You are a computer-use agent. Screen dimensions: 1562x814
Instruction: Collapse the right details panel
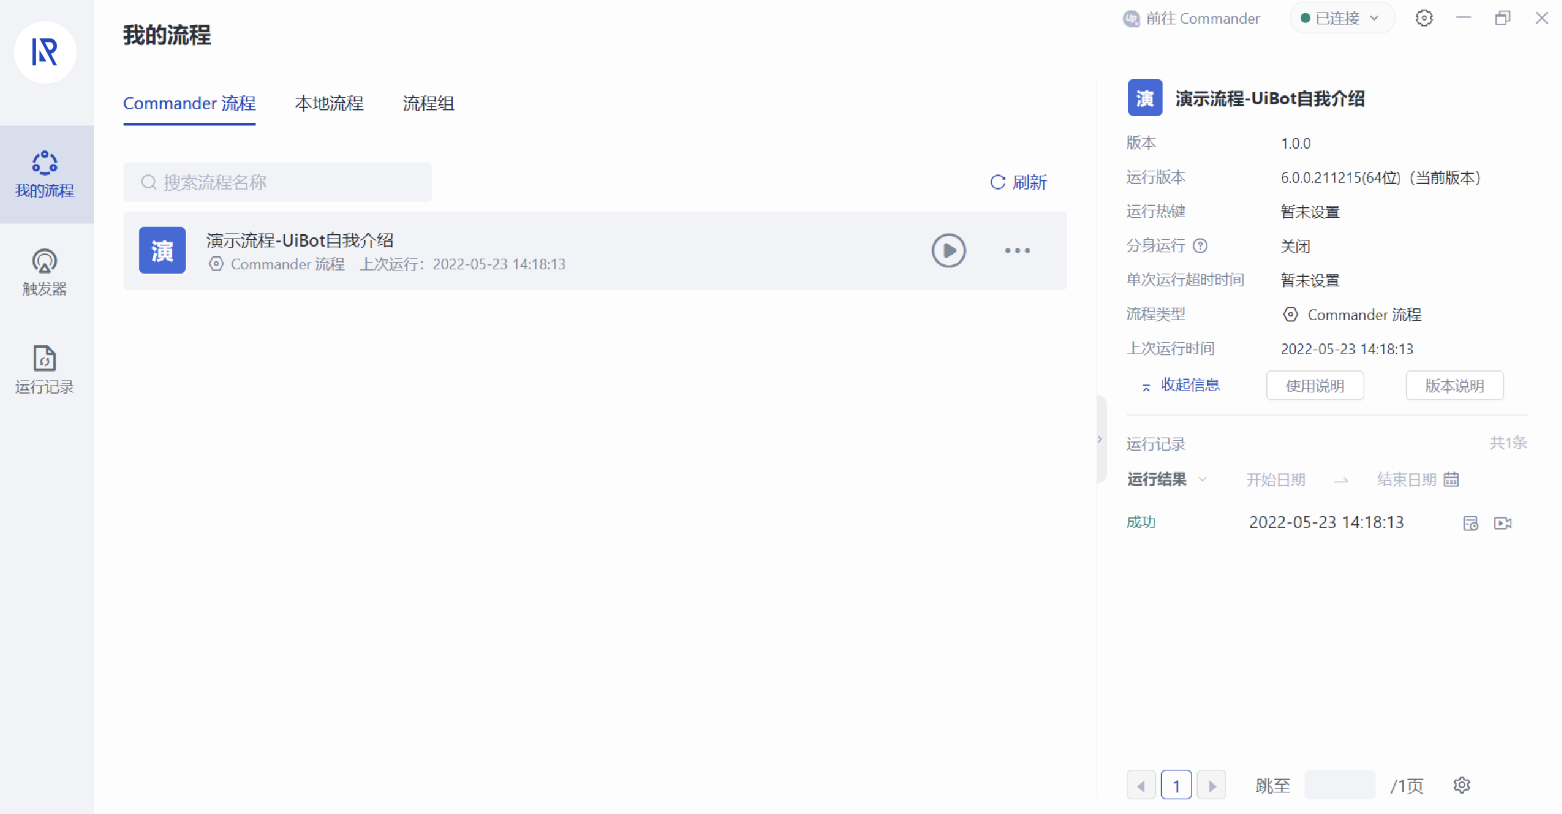pos(1100,439)
